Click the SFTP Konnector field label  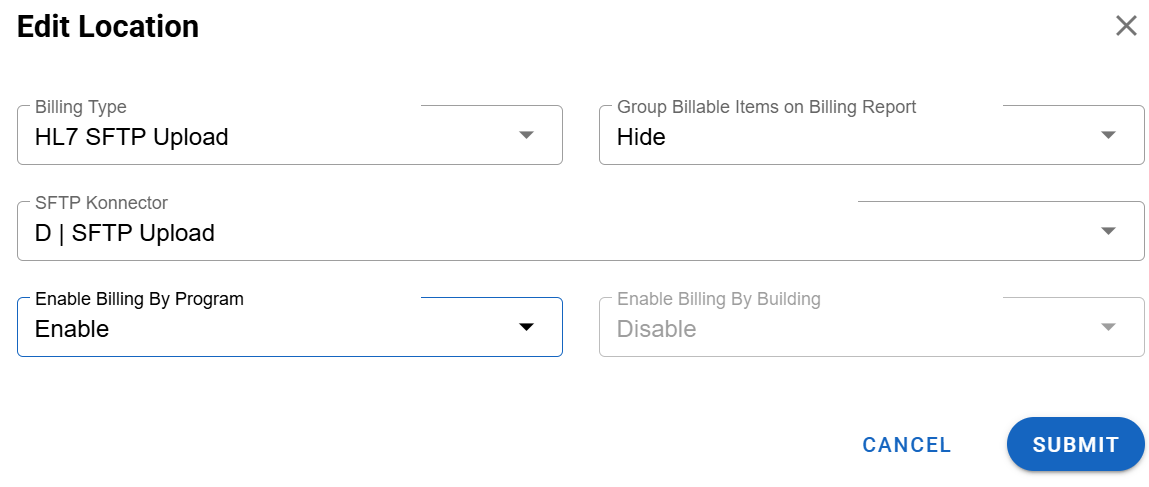[101, 203]
